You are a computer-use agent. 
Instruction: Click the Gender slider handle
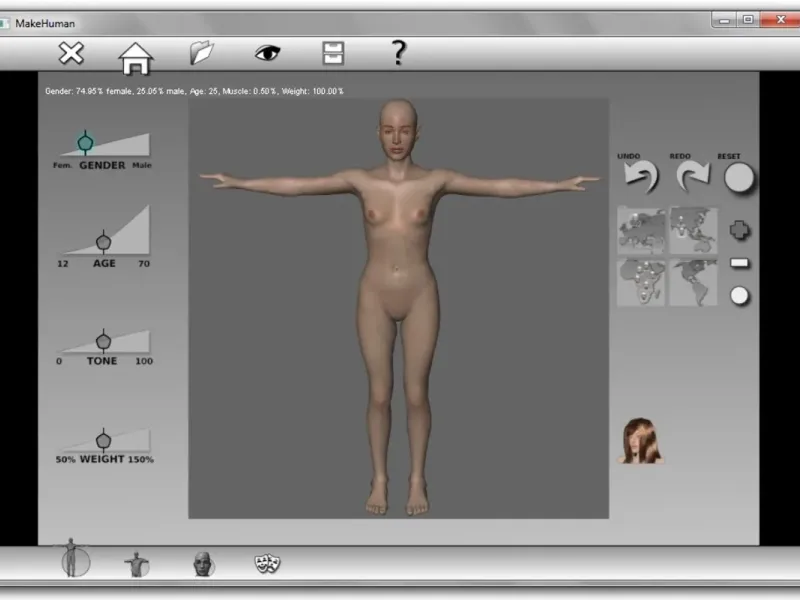point(85,142)
